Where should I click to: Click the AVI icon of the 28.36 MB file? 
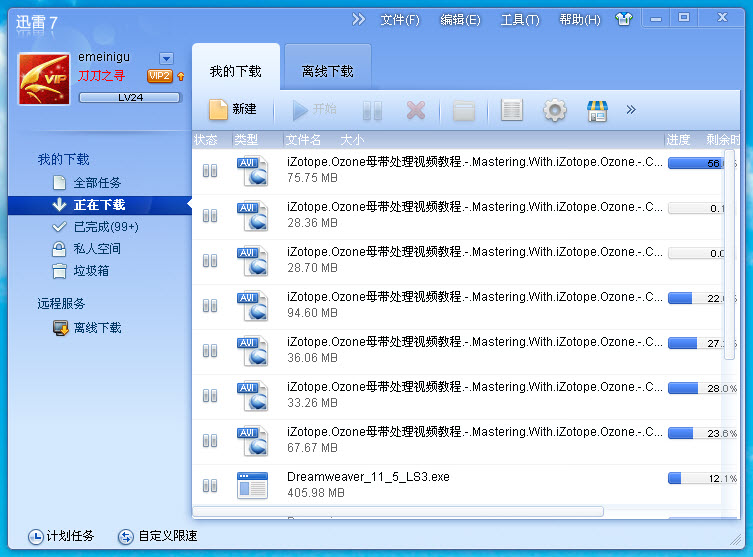pyautogui.click(x=253, y=216)
